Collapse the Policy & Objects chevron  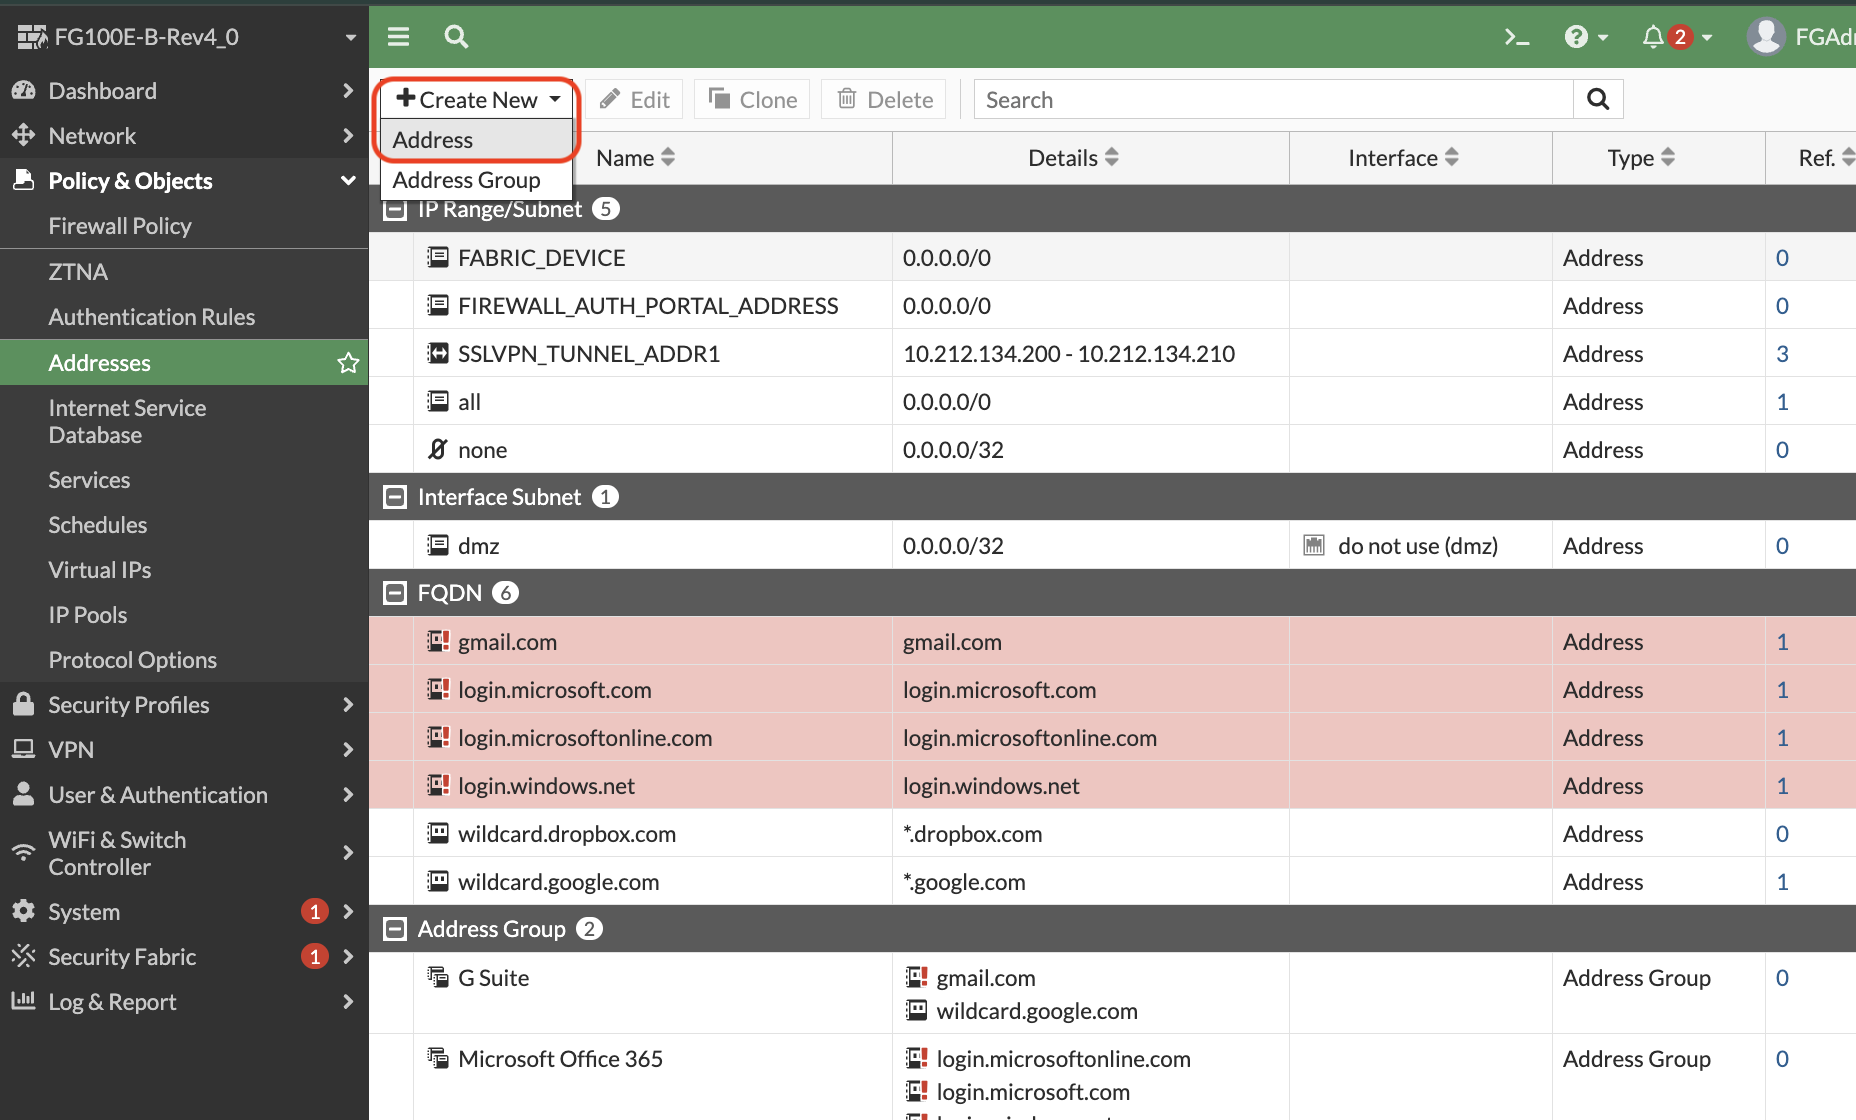tap(348, 180)
